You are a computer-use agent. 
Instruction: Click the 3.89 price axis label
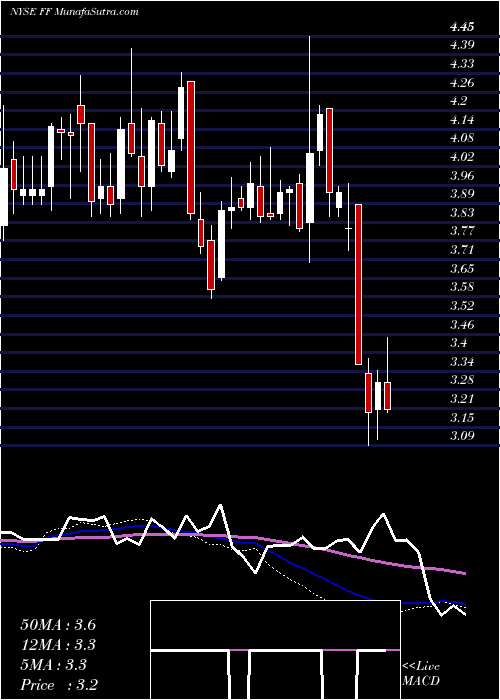tap(462, 194)
